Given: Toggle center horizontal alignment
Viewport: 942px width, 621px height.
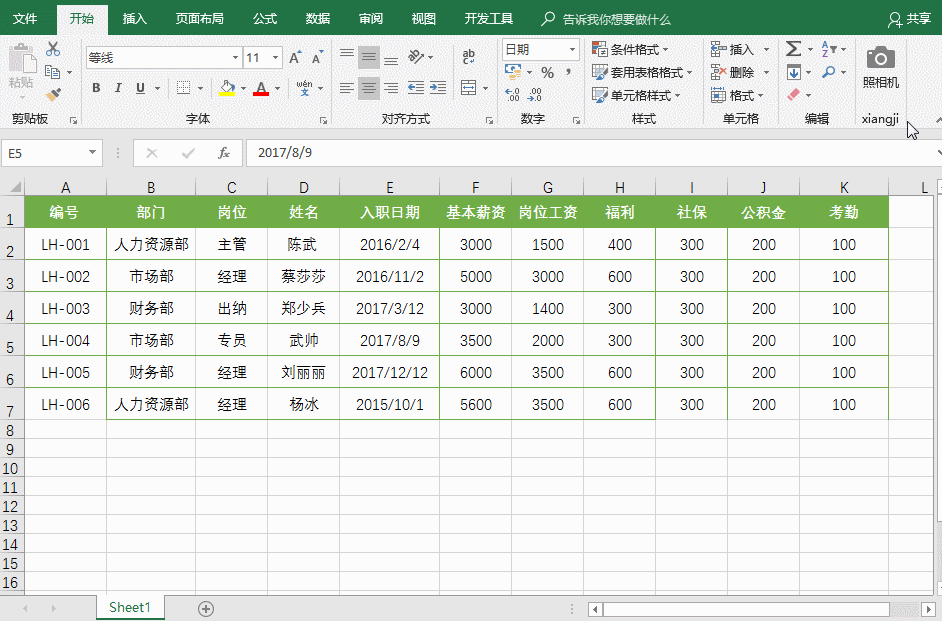Looking at the screenshot, I should (x=369, y=88).
